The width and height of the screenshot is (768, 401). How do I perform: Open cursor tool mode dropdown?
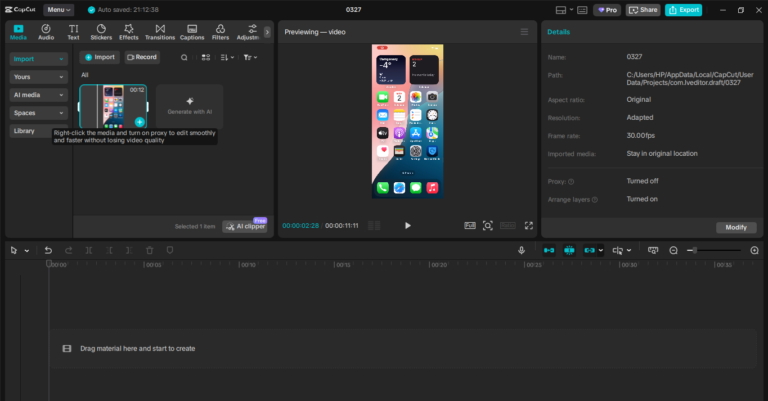click(27, 251)
